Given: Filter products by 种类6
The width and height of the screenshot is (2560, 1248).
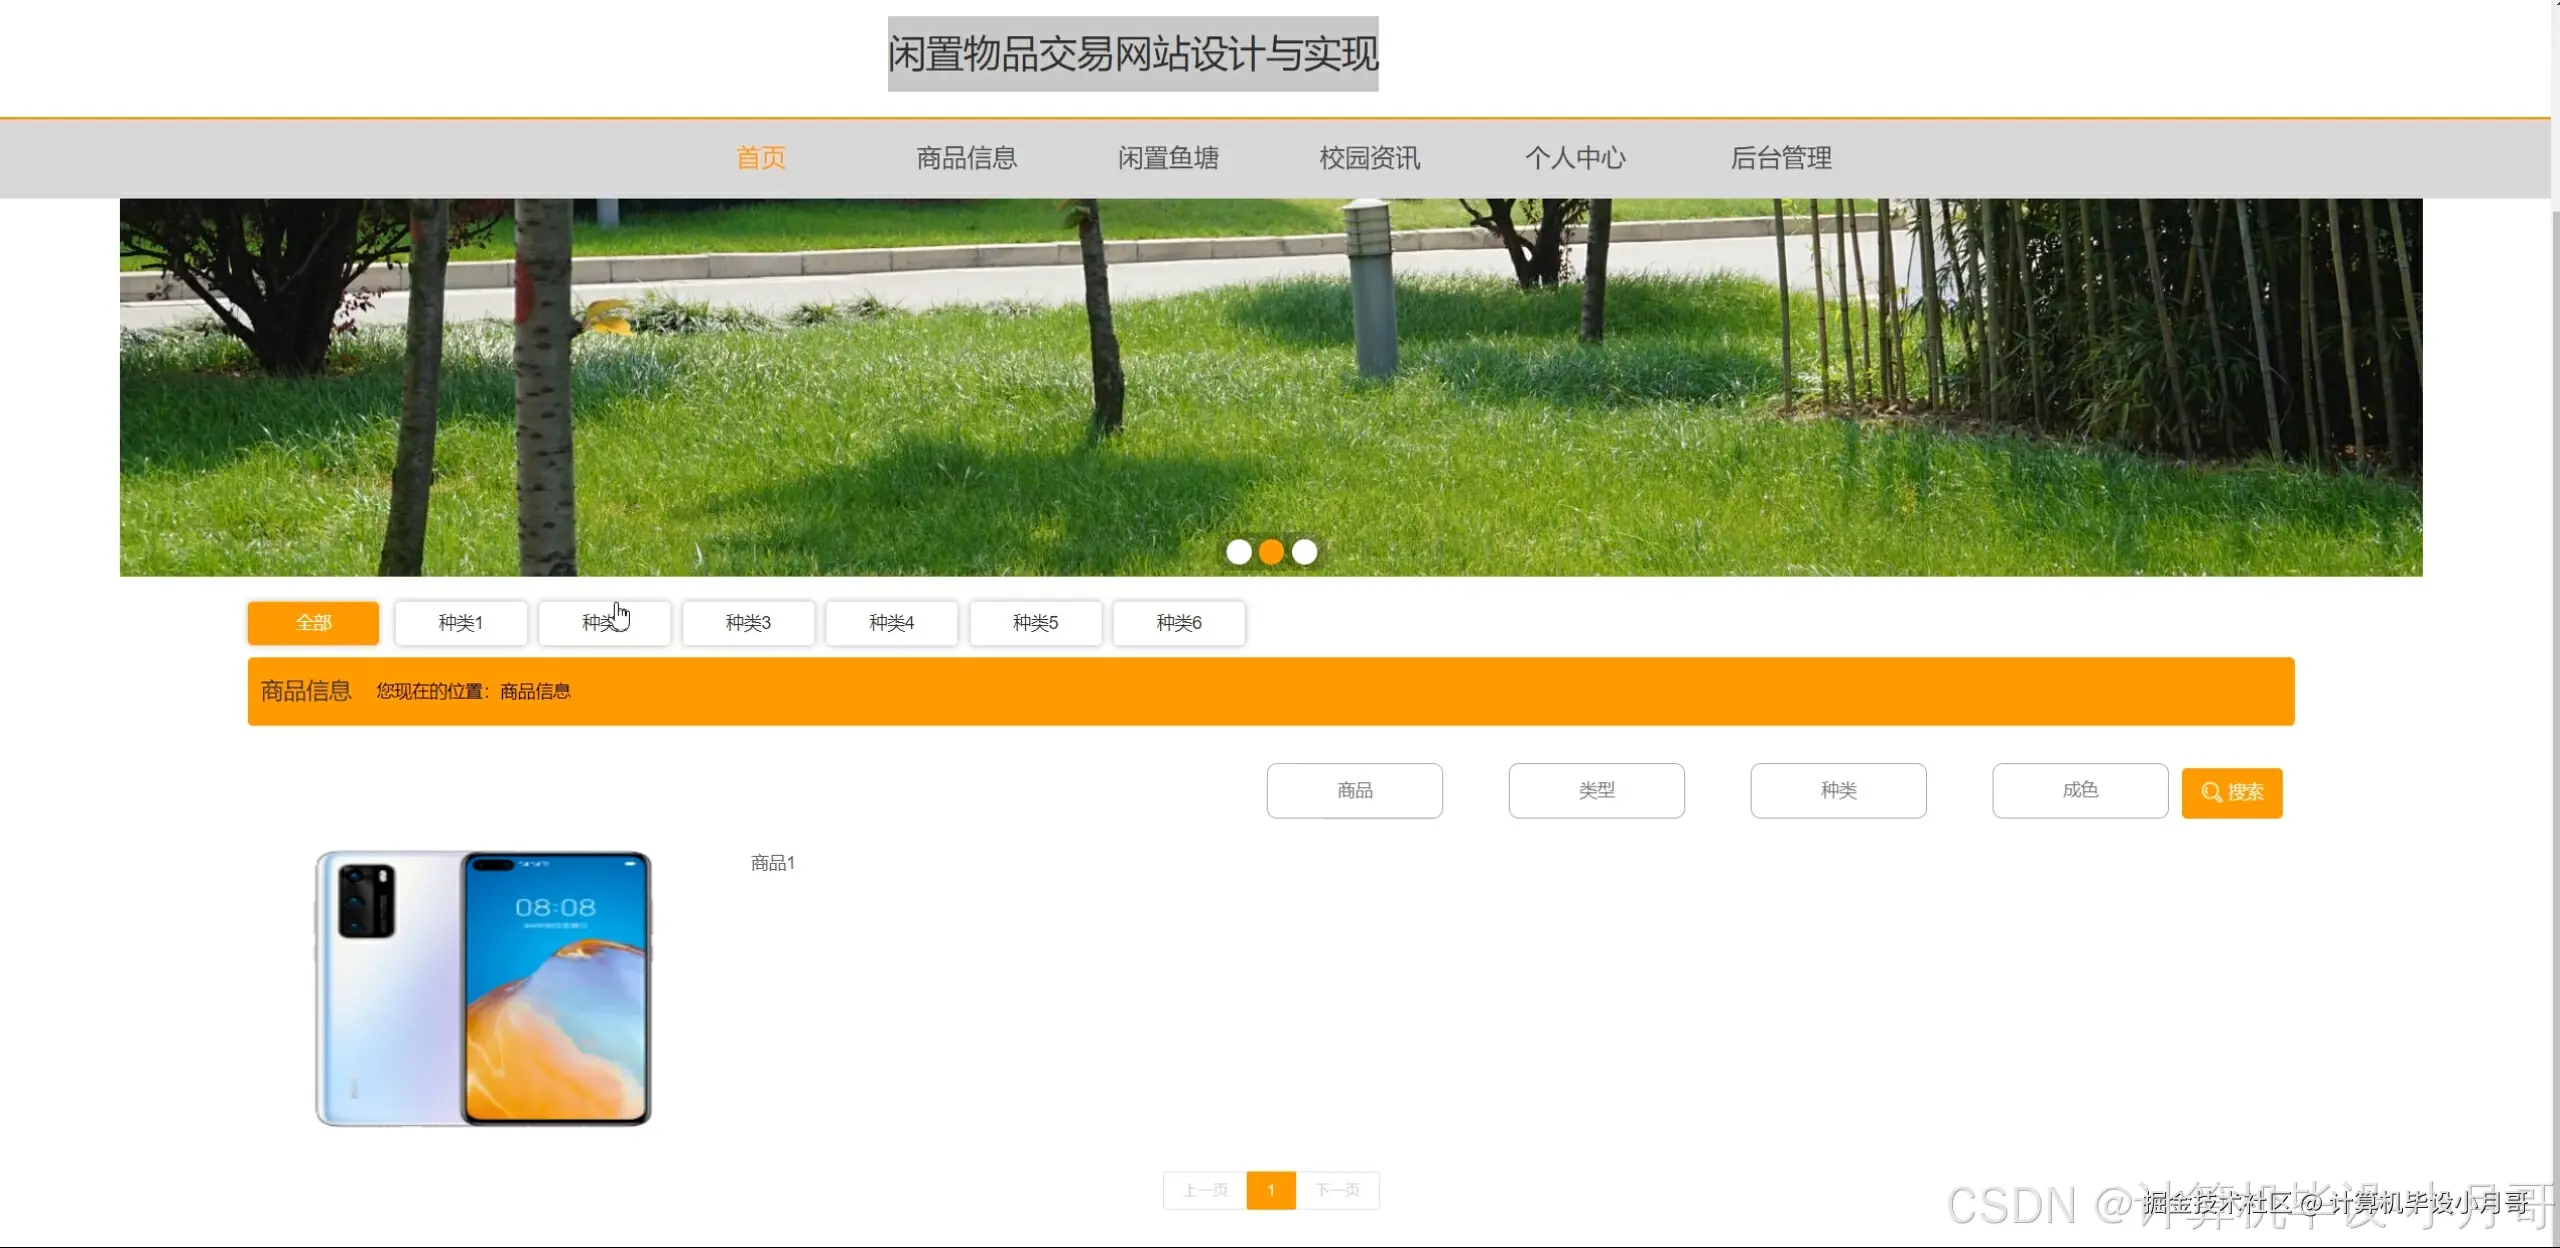Looking at the screenshot, I should pyautogui.click(x=1179, y=623).
